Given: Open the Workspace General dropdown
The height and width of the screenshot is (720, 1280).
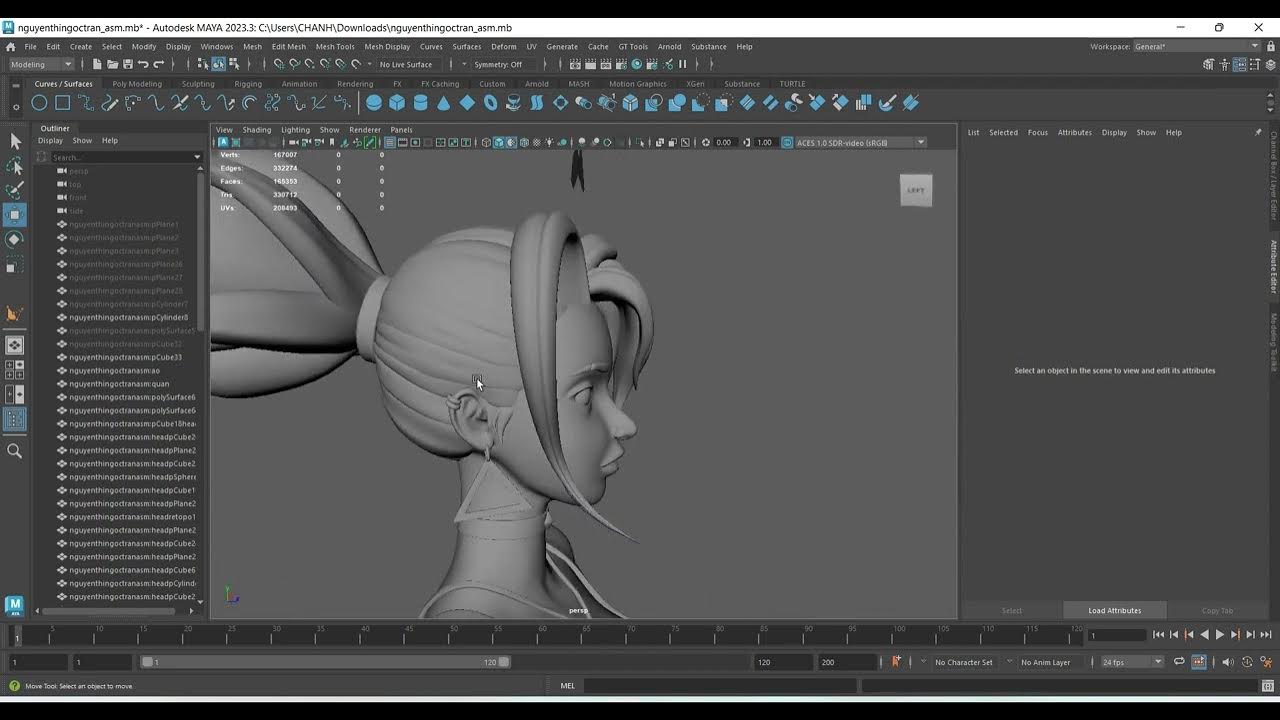Looking at the screenshot, I should pyautogui.click(x=1197, y=47).
